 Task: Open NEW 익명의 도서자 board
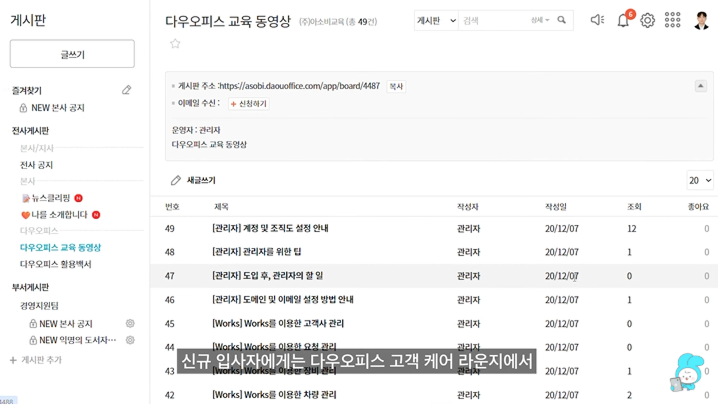pos(77,340)
